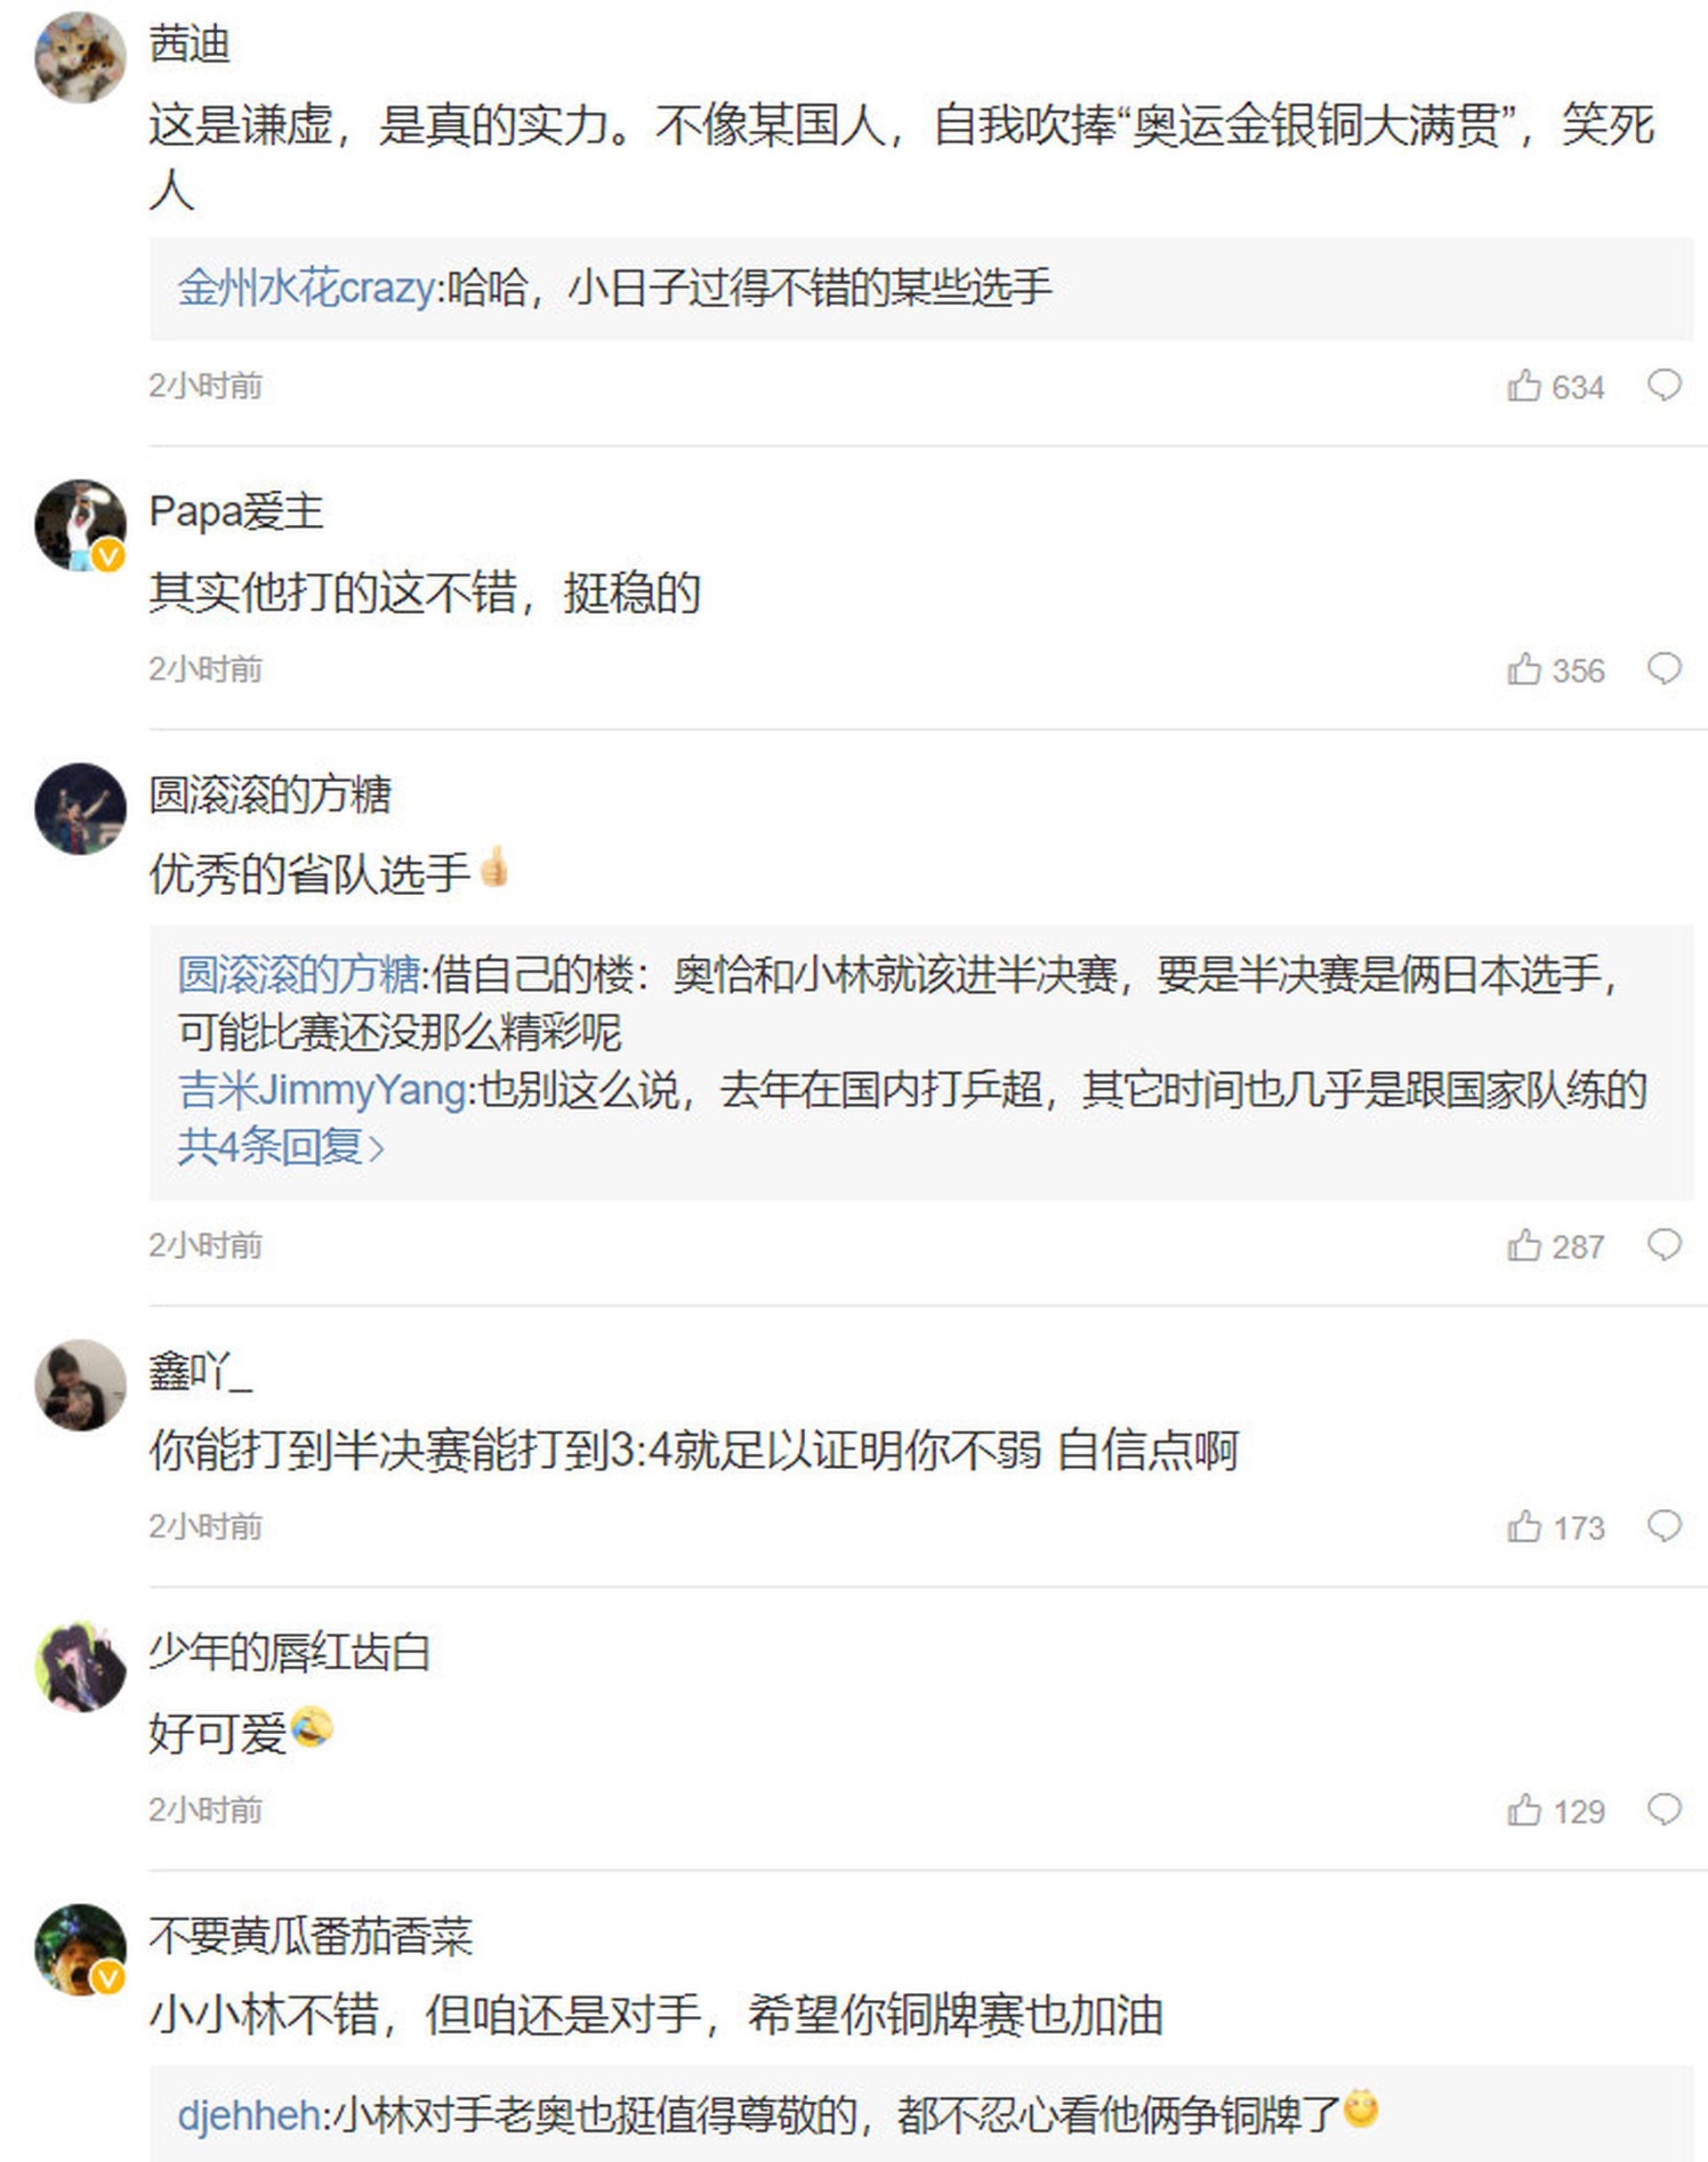Reply to Papa爱主's comment via bubble icon
The width and height of the screenshot is (1708, 2162).
coord(1665,669)
